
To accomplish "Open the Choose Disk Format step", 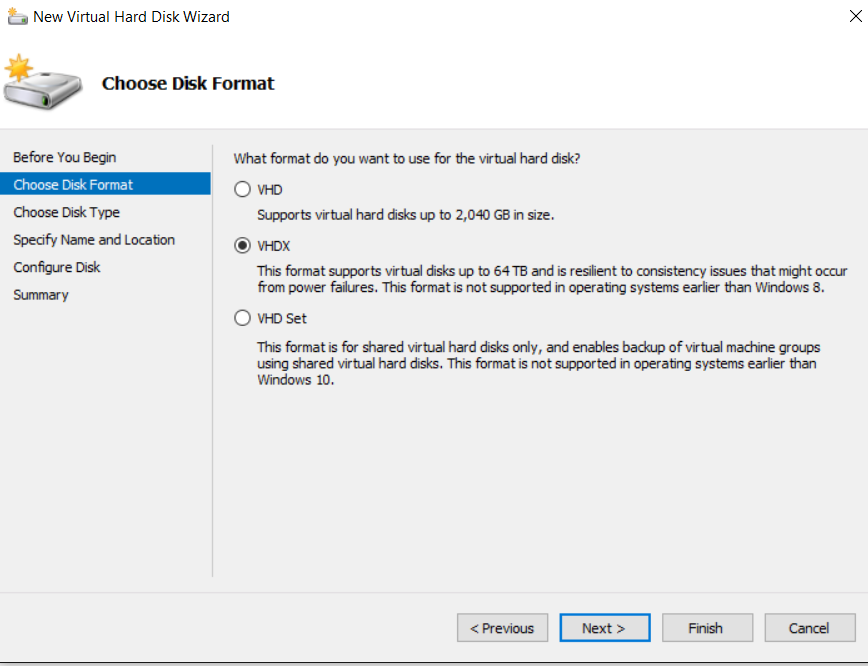I will click(x=105, y=184).
